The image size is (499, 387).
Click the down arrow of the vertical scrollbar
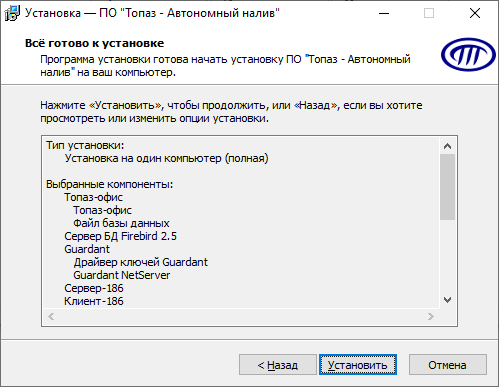coord(447,300)
